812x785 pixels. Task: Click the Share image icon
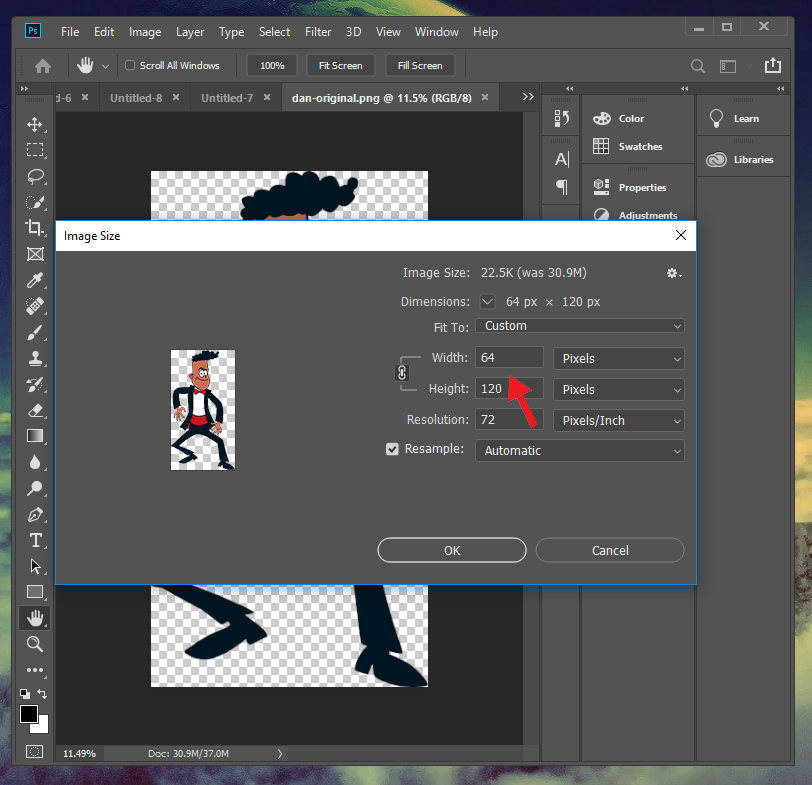pos(773,65)
